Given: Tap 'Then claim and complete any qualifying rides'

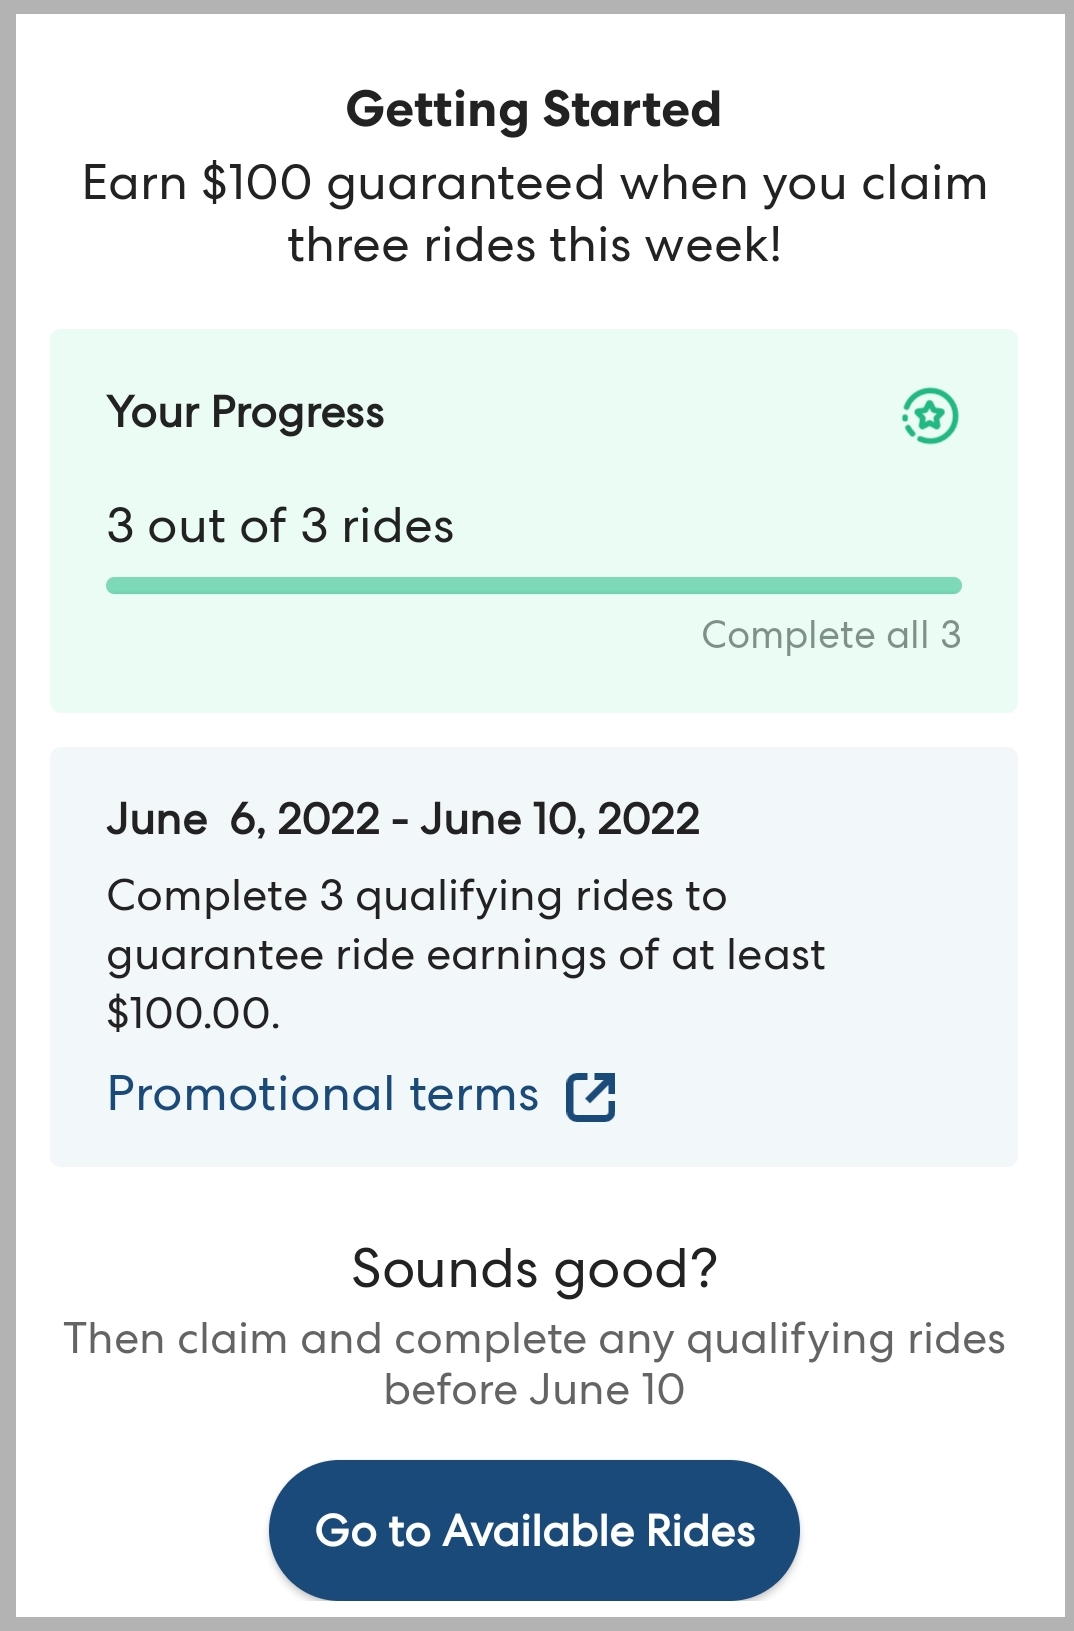Looking at the screenshot, I should pyautogui.click(x=534, y=1339).
